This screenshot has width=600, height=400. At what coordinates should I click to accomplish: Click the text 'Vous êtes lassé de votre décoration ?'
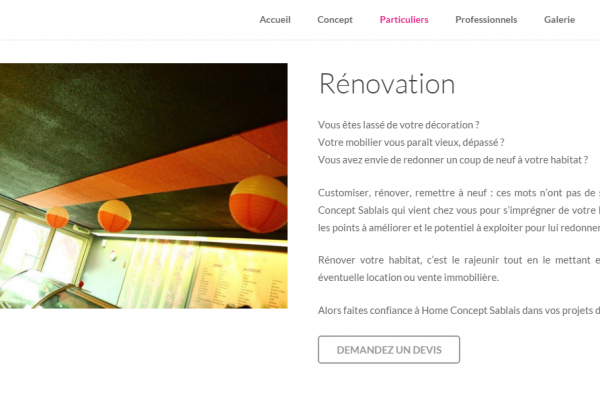pyautogui.click(x=398, y=125)
